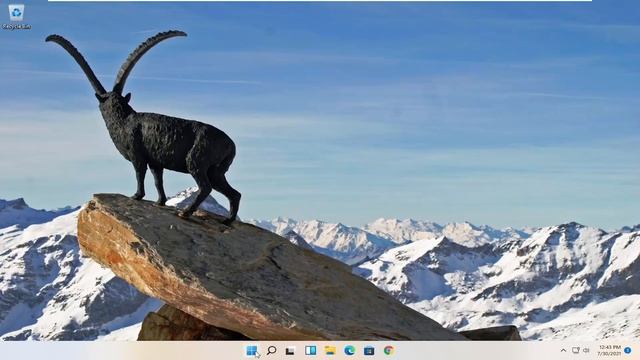Open the Windows Start menu

tap(252, 350)
